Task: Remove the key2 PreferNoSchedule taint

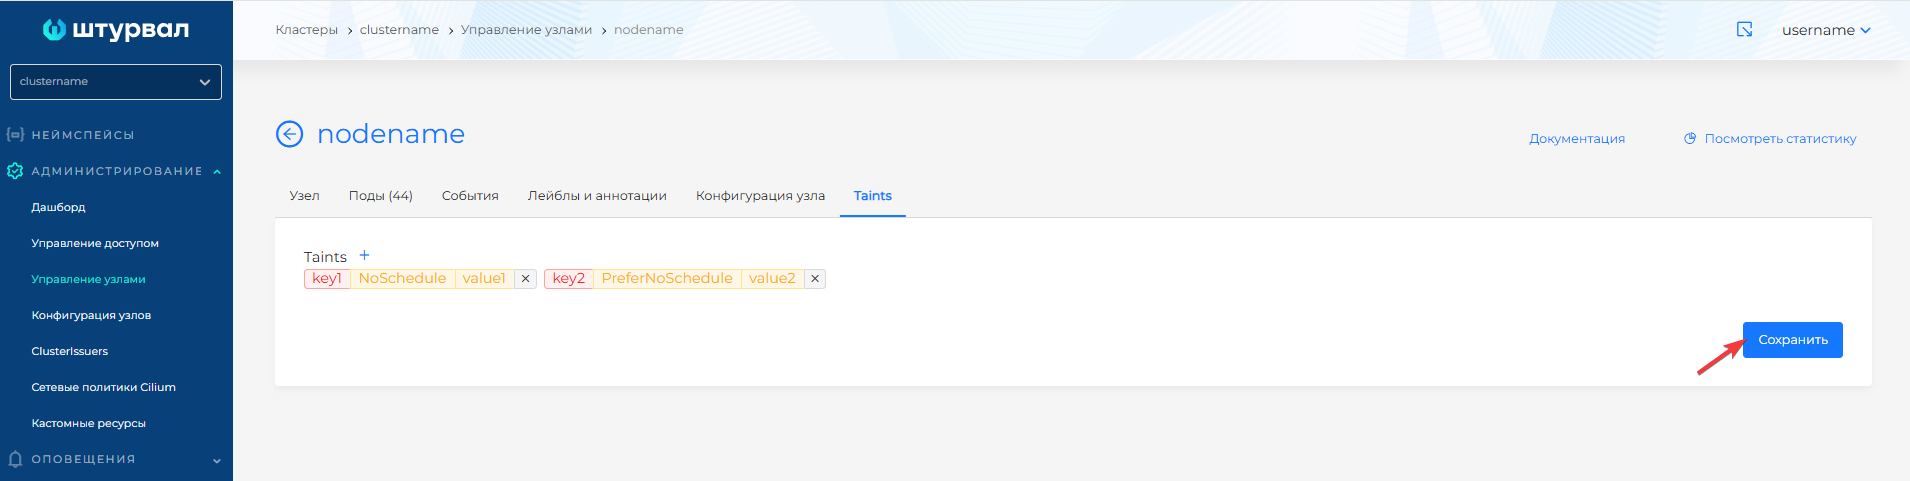Action: (815, 279)
